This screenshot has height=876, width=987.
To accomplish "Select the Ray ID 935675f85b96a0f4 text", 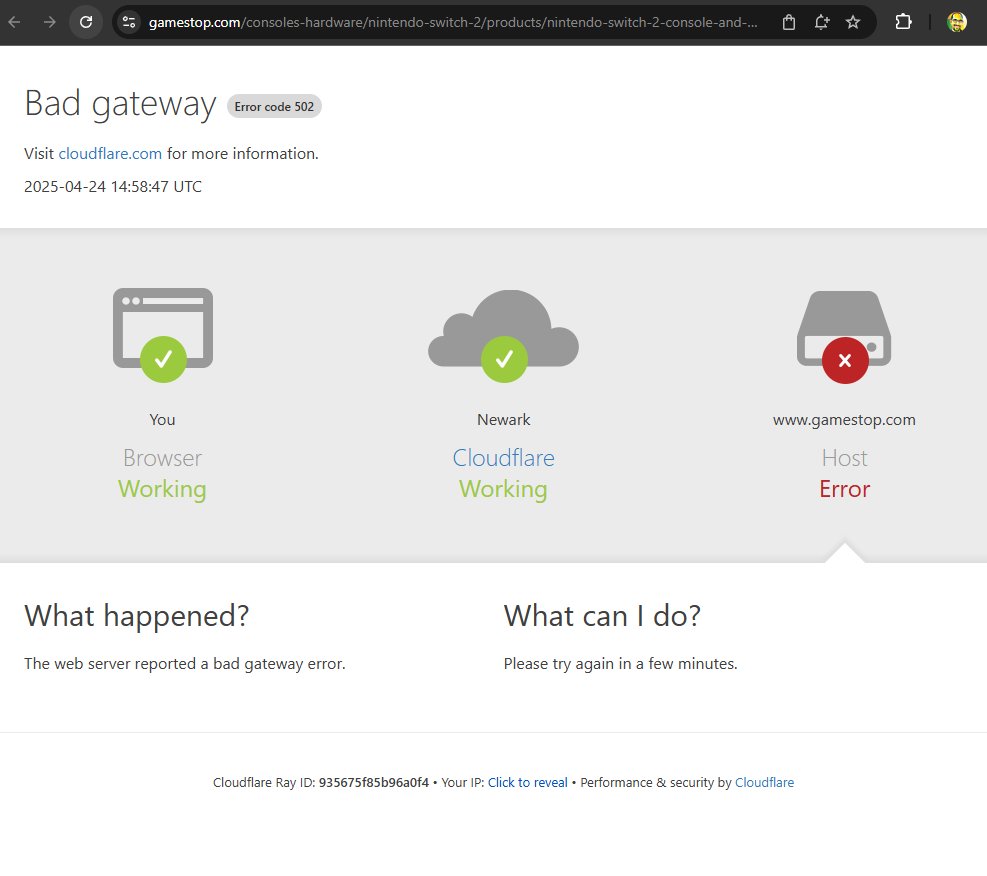I will click(373, 782).
